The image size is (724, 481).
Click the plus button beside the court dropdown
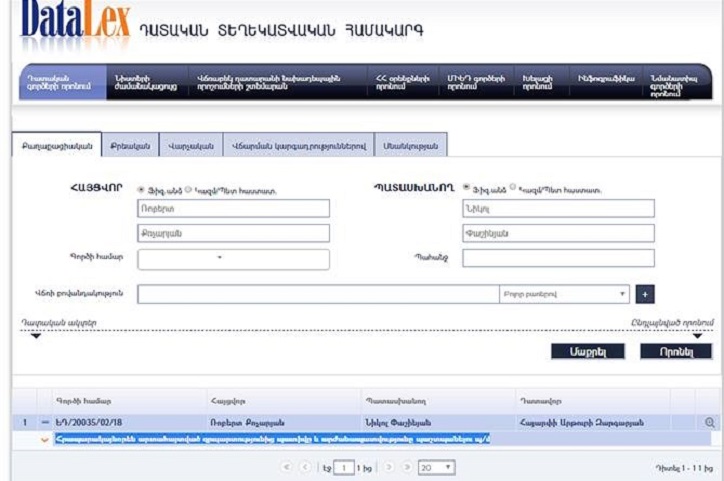[x=645, y=295]
